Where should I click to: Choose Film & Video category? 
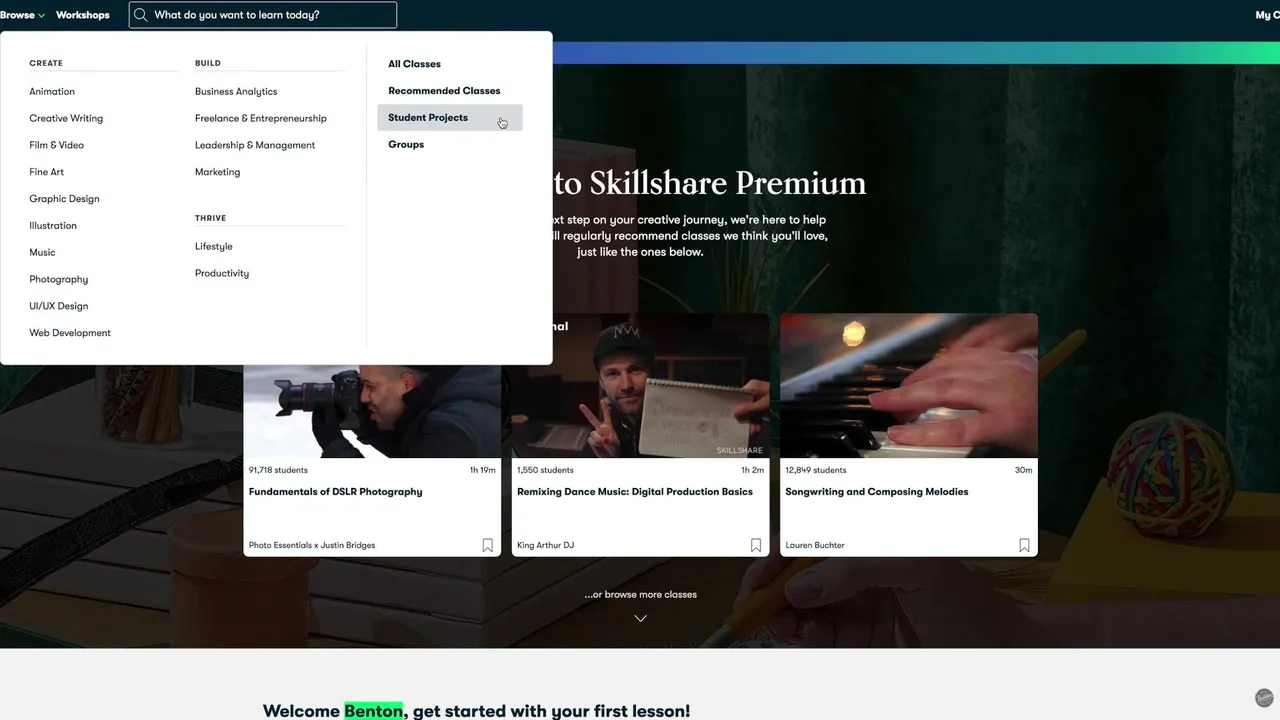56,145
